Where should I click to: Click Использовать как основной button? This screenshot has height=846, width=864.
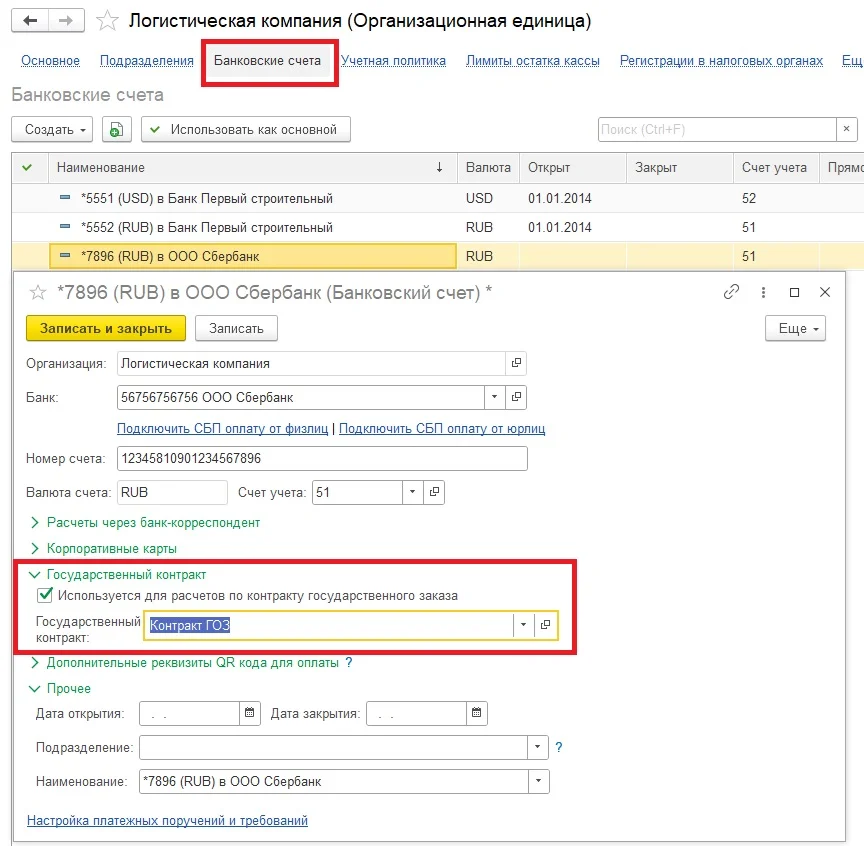(x=246, y=130)
